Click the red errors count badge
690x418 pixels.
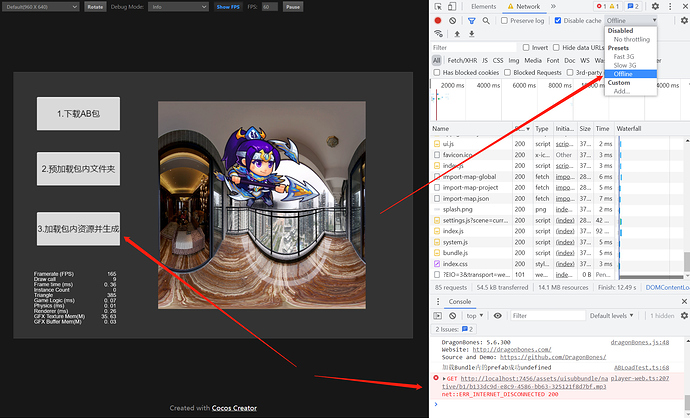pos(601,7)
